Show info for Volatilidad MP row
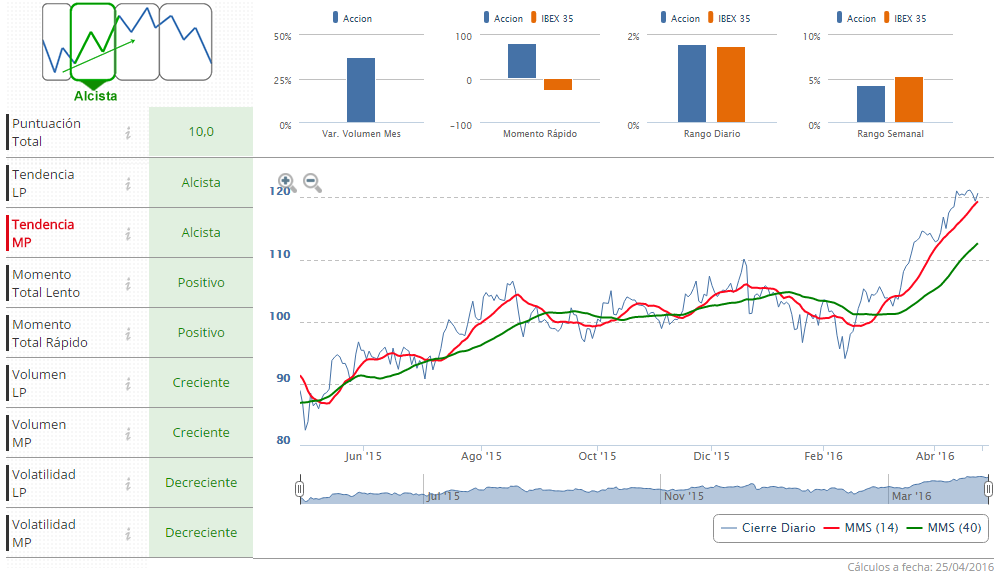This screenshot has height=582, width=998. click(128, 533)
